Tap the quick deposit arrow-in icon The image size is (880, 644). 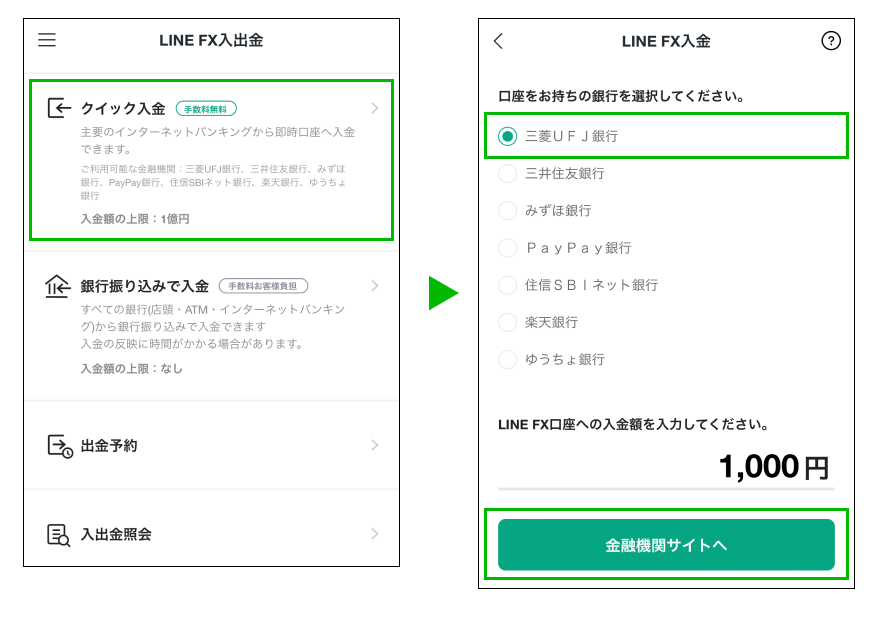point(59,108)
